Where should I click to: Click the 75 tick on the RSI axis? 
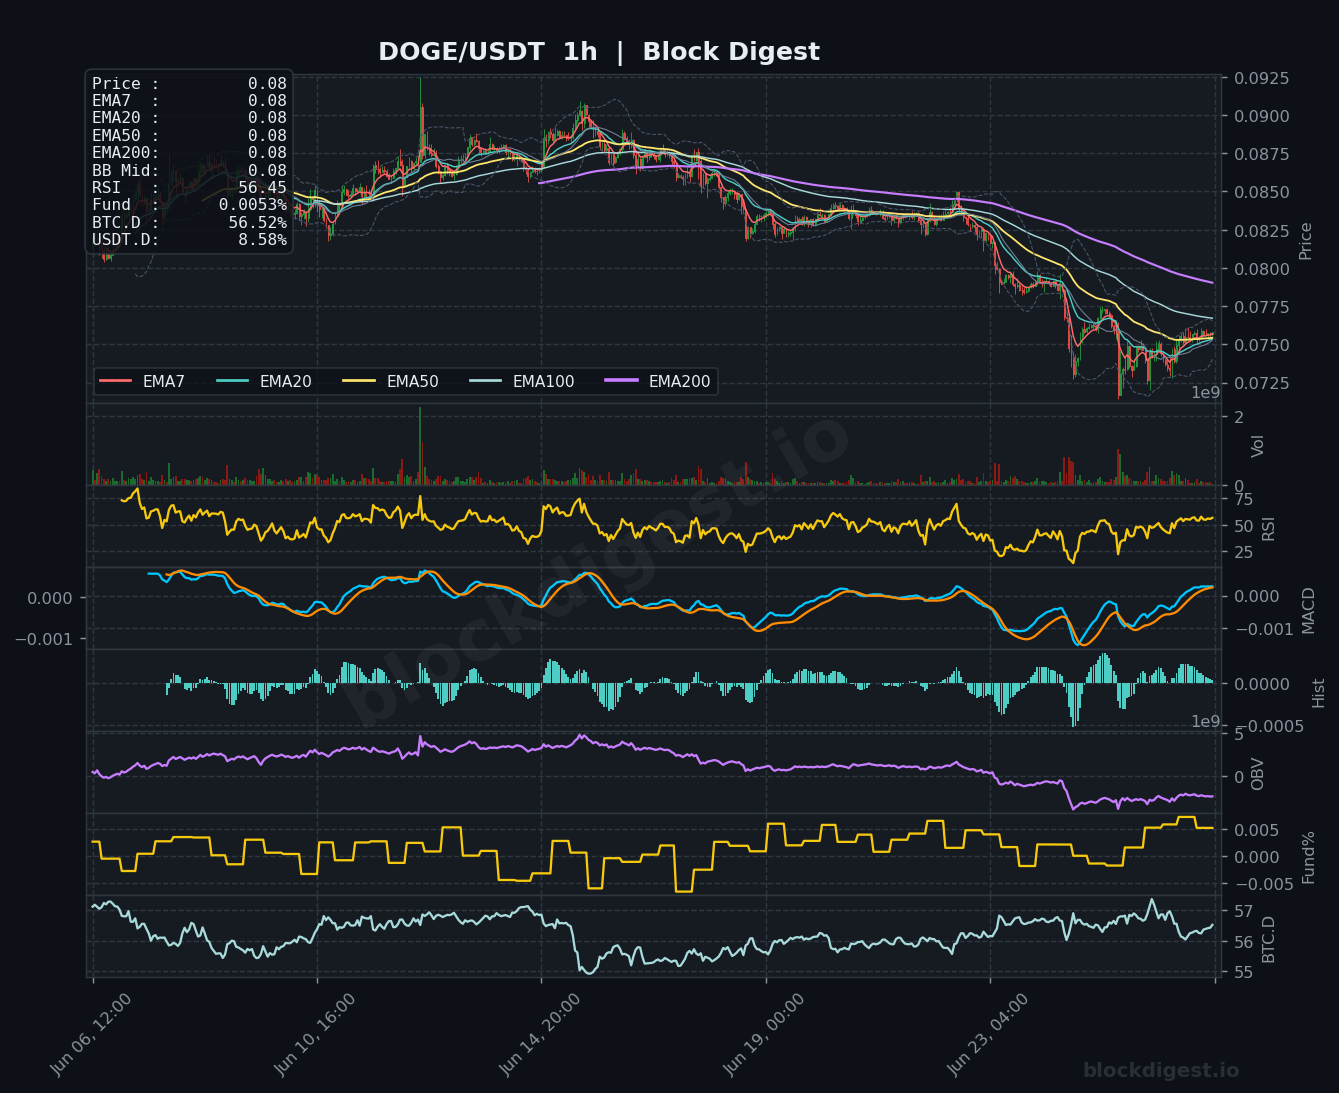click(x=1244, y=499)
